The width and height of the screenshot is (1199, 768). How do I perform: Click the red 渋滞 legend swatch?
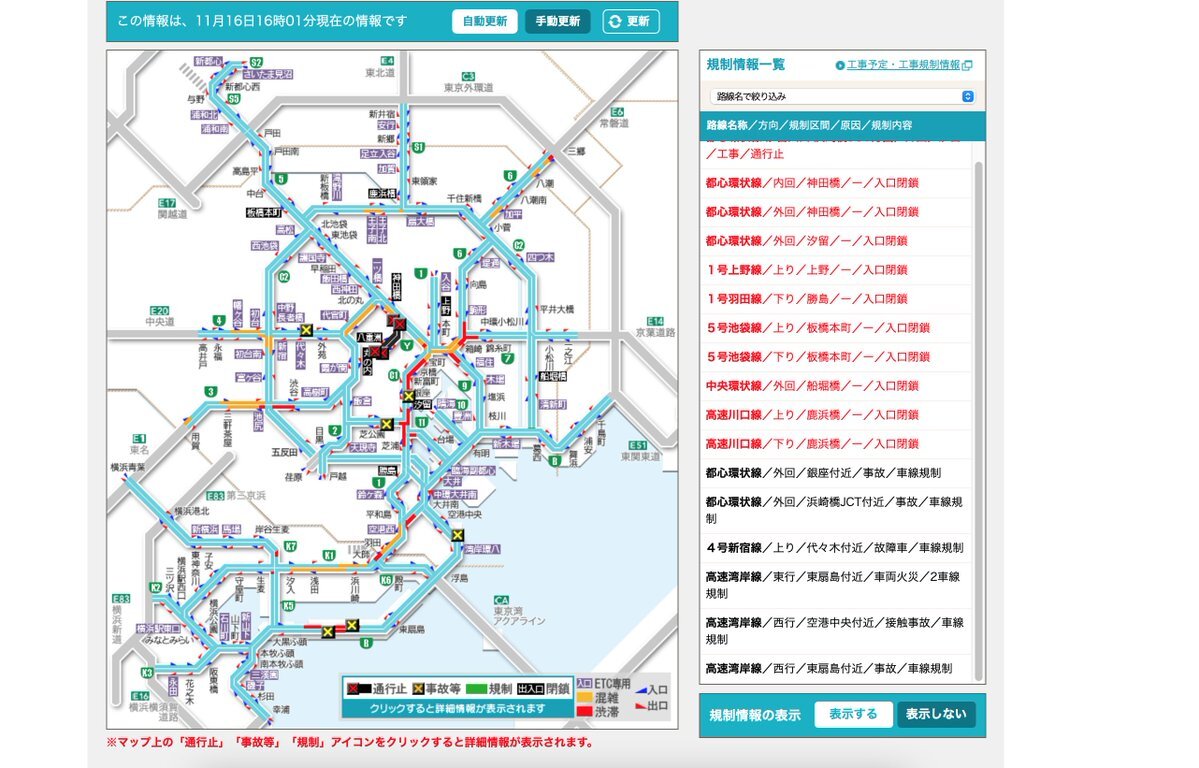[584, 711]
